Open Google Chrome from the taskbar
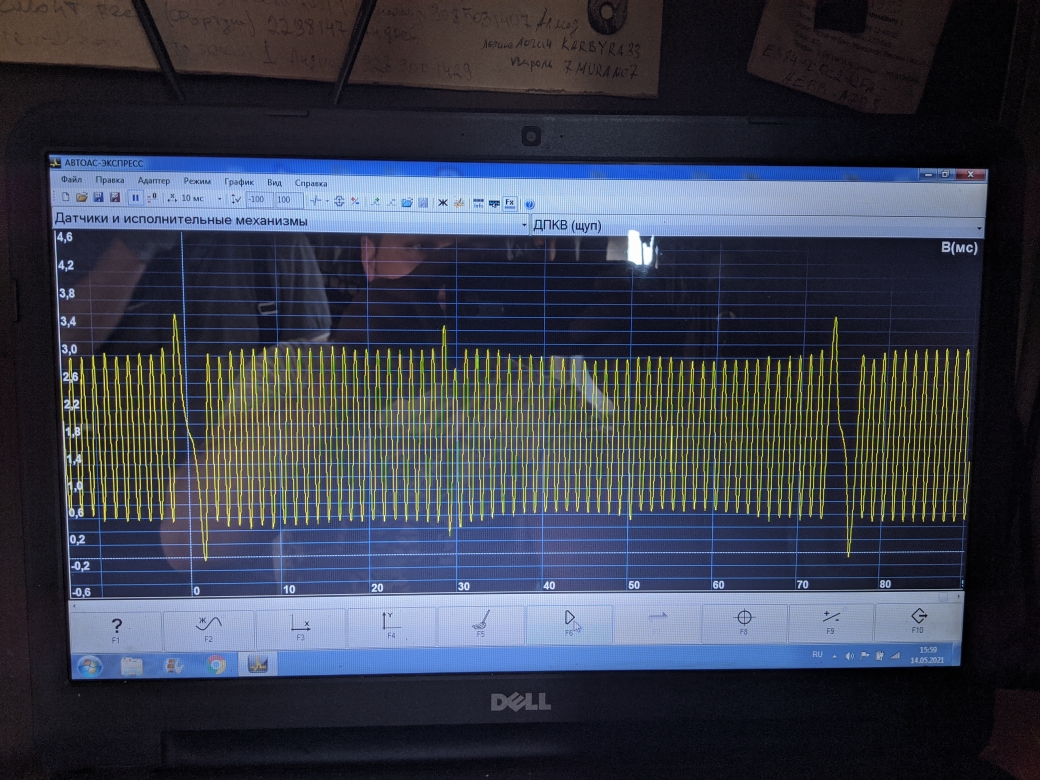Image resolution: width=1040 pixels, height=780 pixels. click(216, 664)
